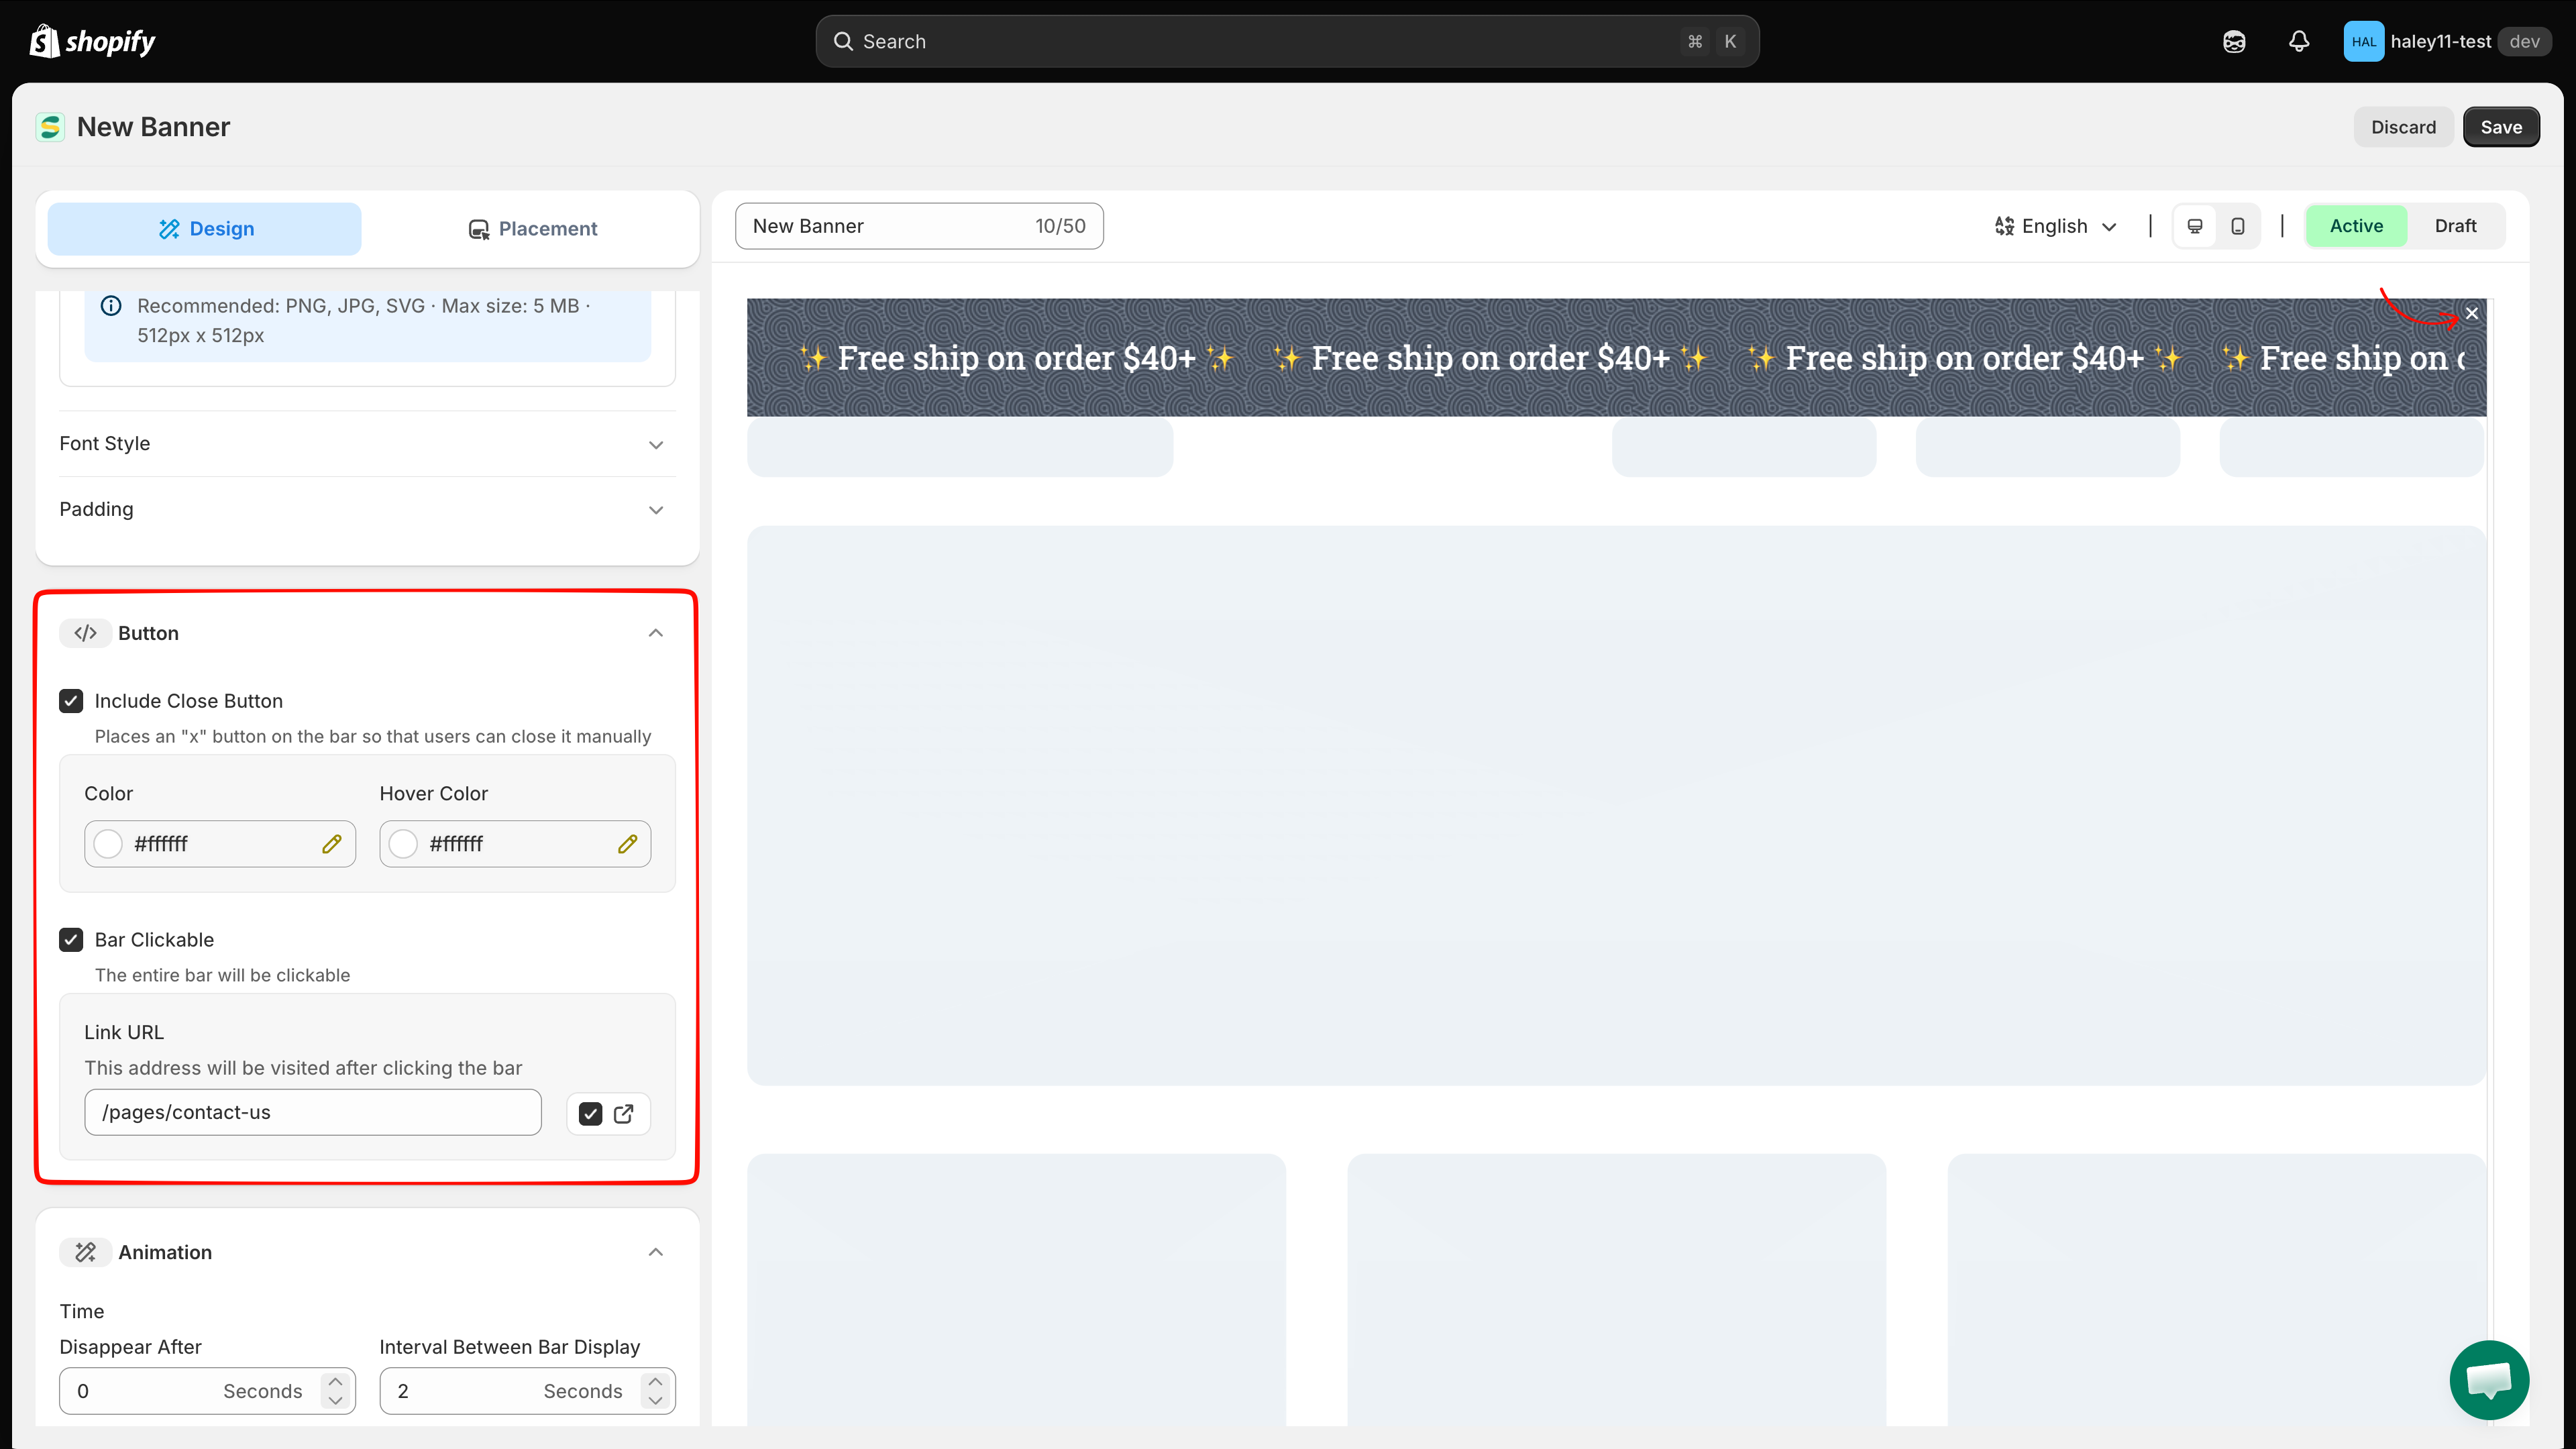Increase Disappear After seconds

(335, 1381)
